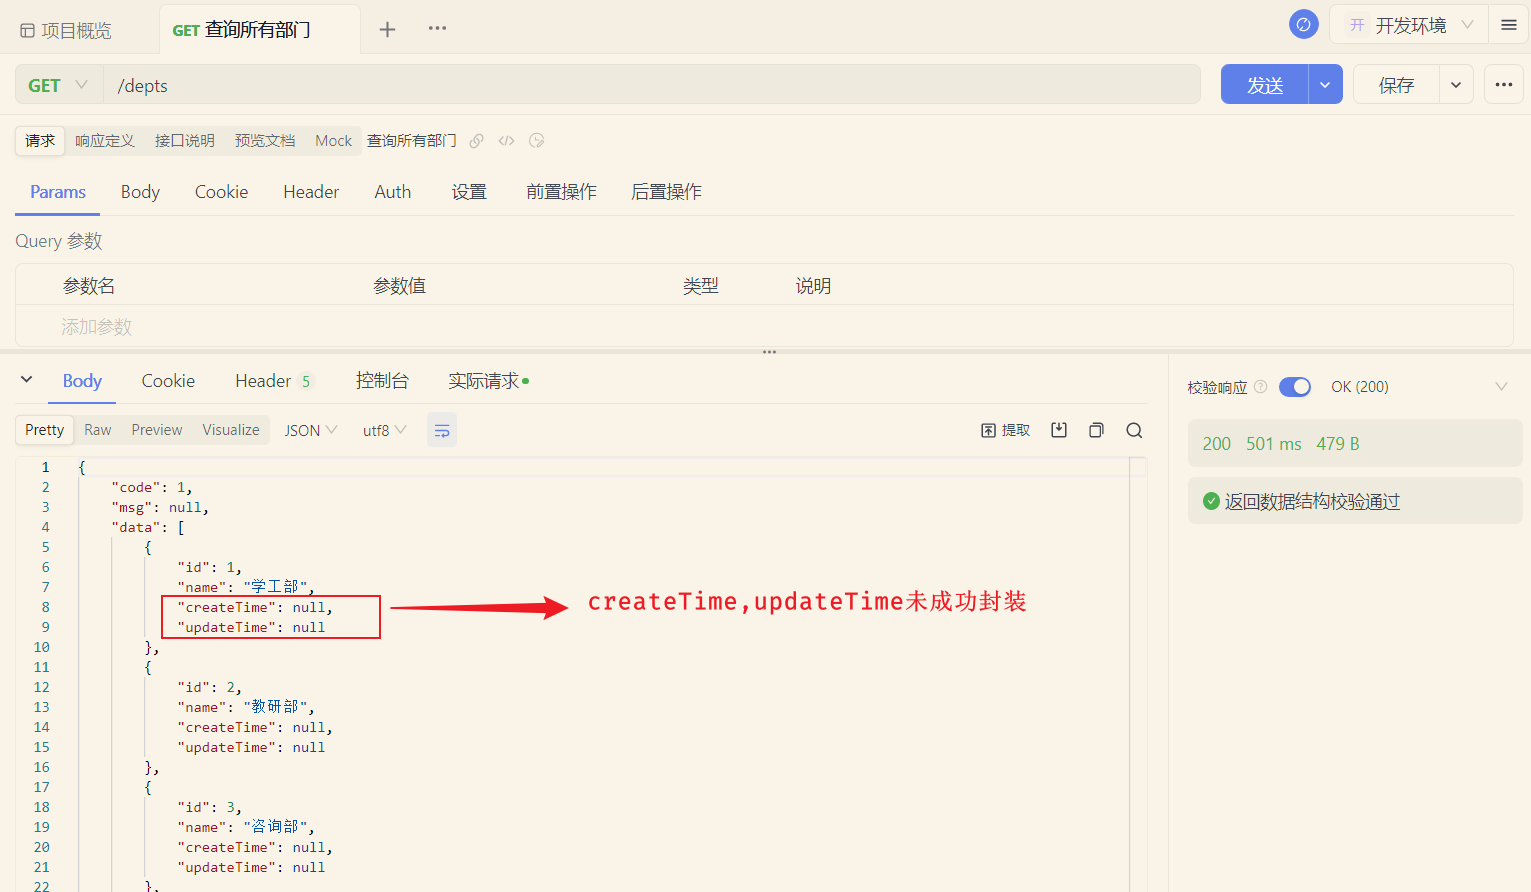Click the link icon beside 查询所有部门
1531x892 pixels.
tap(475, 140)
